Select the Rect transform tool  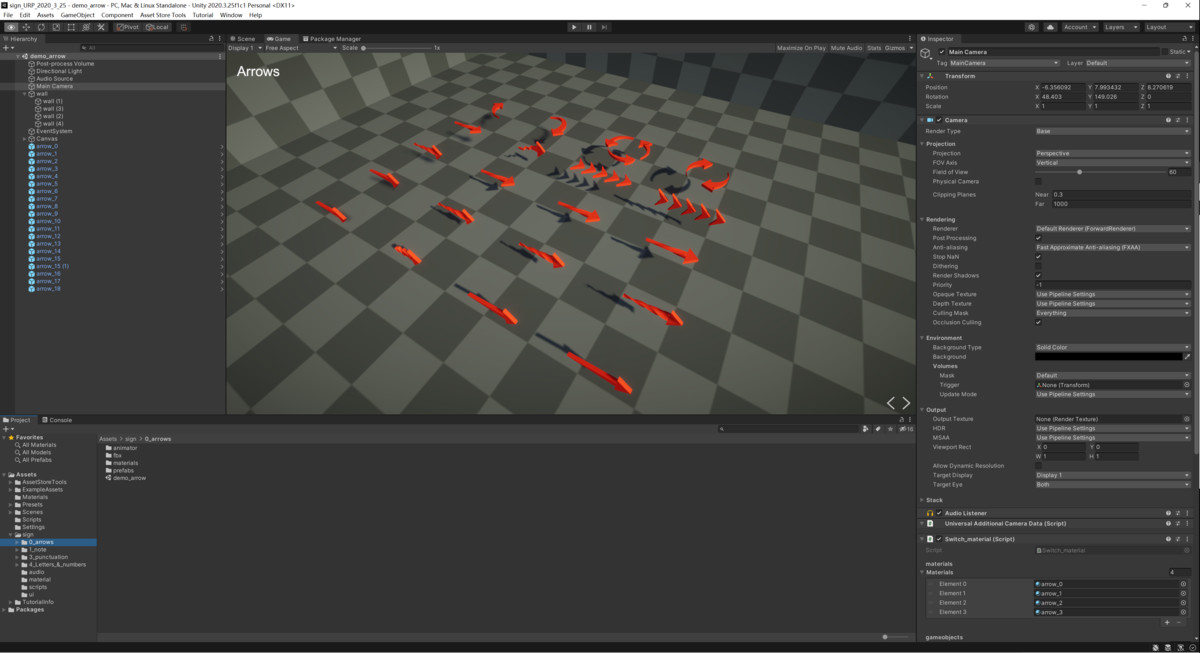[x=71, y=27]
